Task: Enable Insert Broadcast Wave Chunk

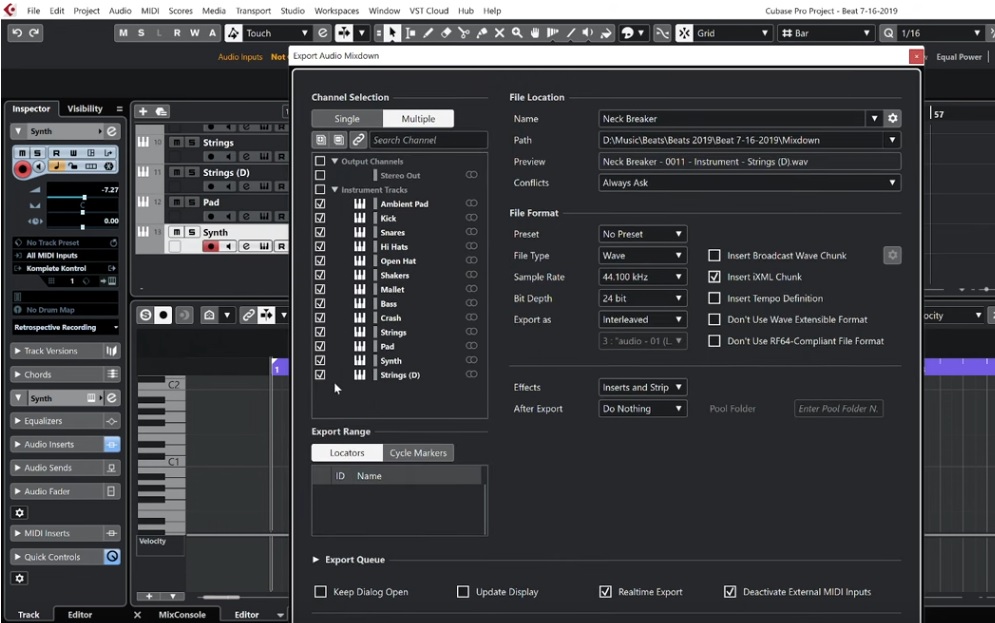Action: click(x=714, y=256)
